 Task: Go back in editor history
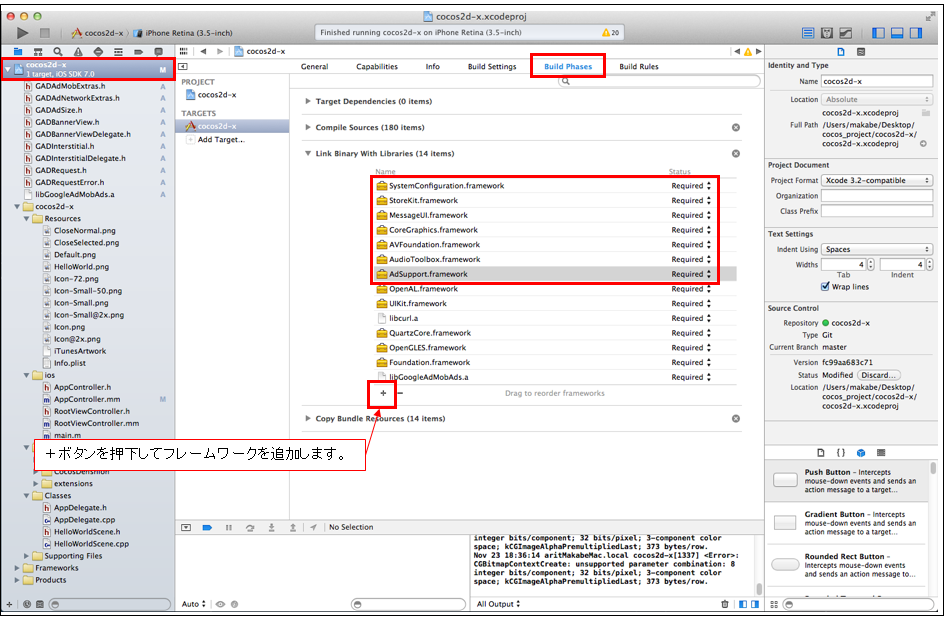(204, 51)
